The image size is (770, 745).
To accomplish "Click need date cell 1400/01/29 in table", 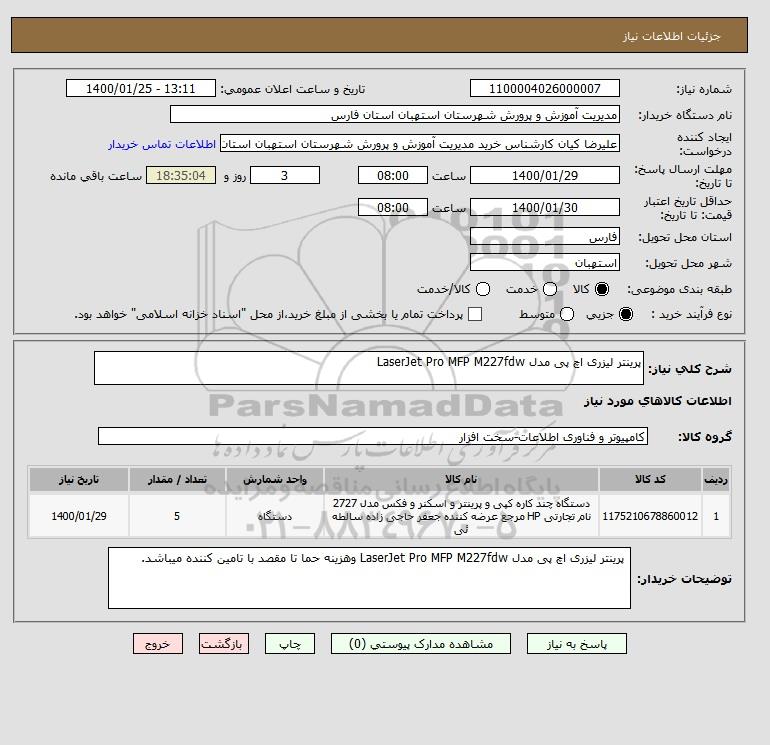I will click(79, 516).
